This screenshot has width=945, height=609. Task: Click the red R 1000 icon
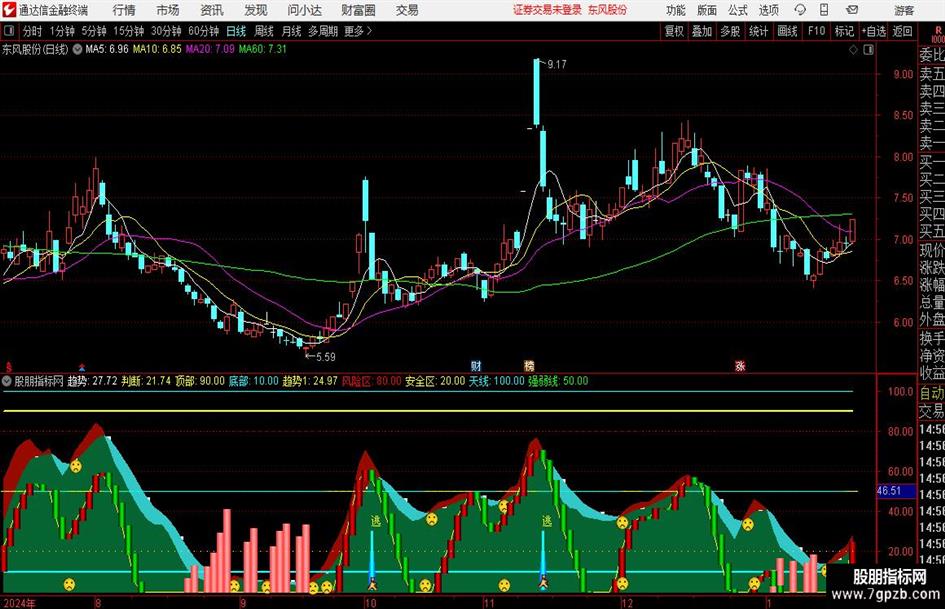(x=938, y=34)
